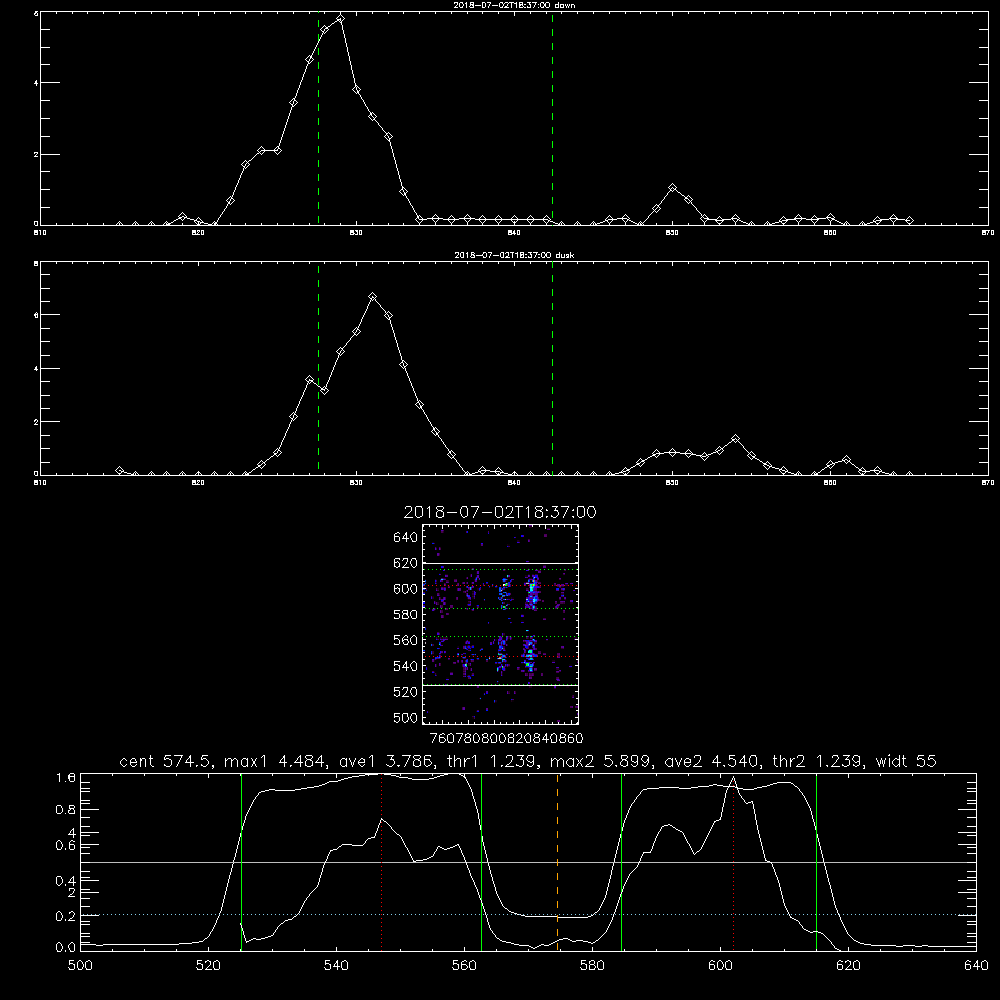Click the '0.2' label on bottom plot y-axis

click(x=66, y=916)
